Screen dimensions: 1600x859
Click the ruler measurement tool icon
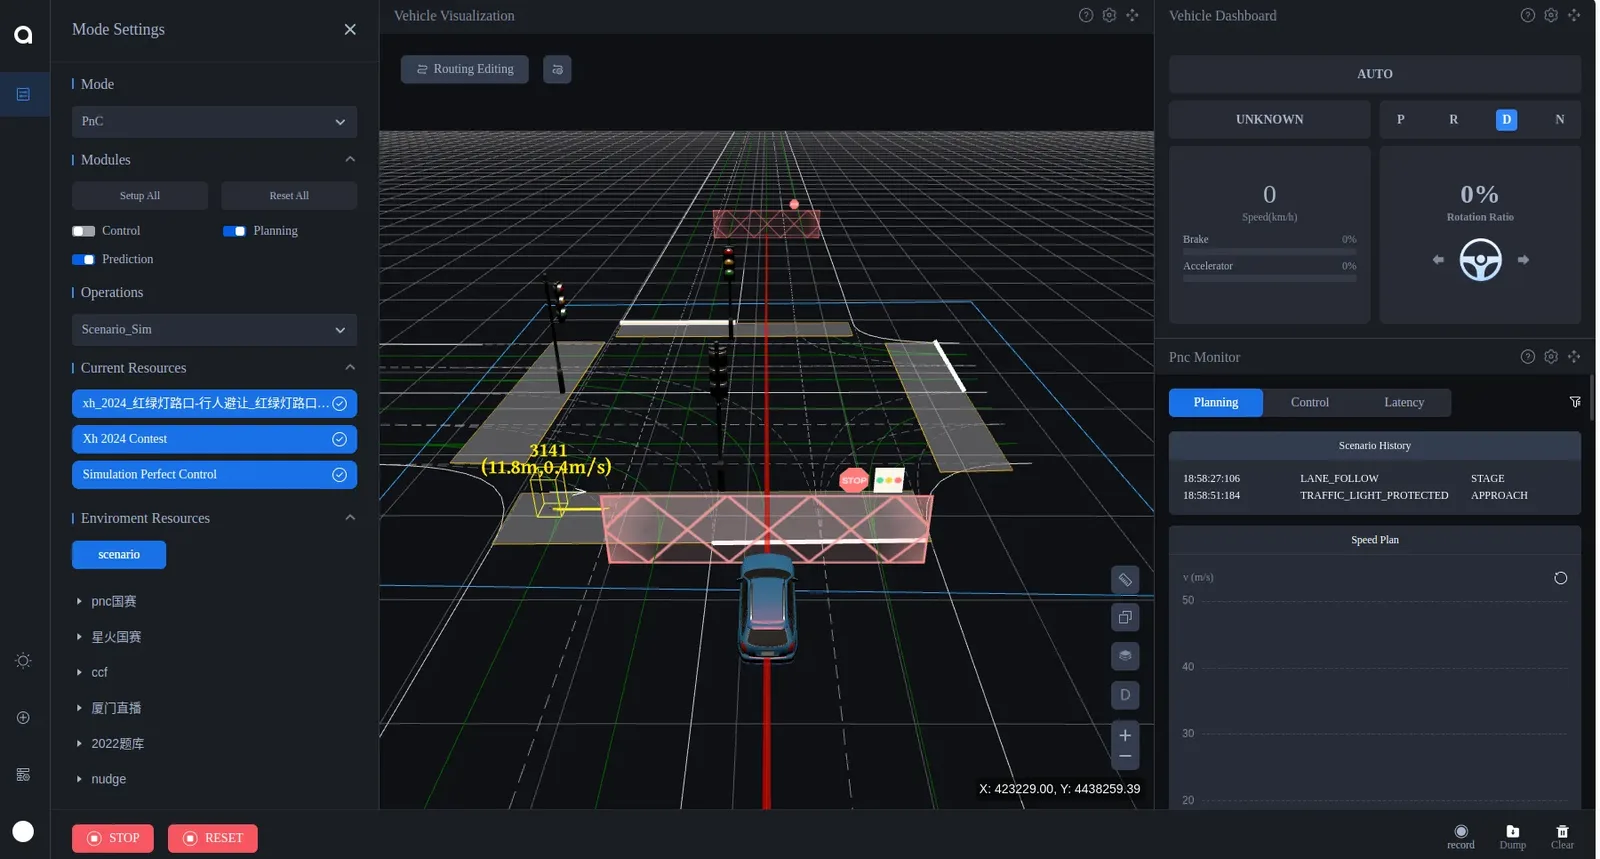pos(1125,579)
